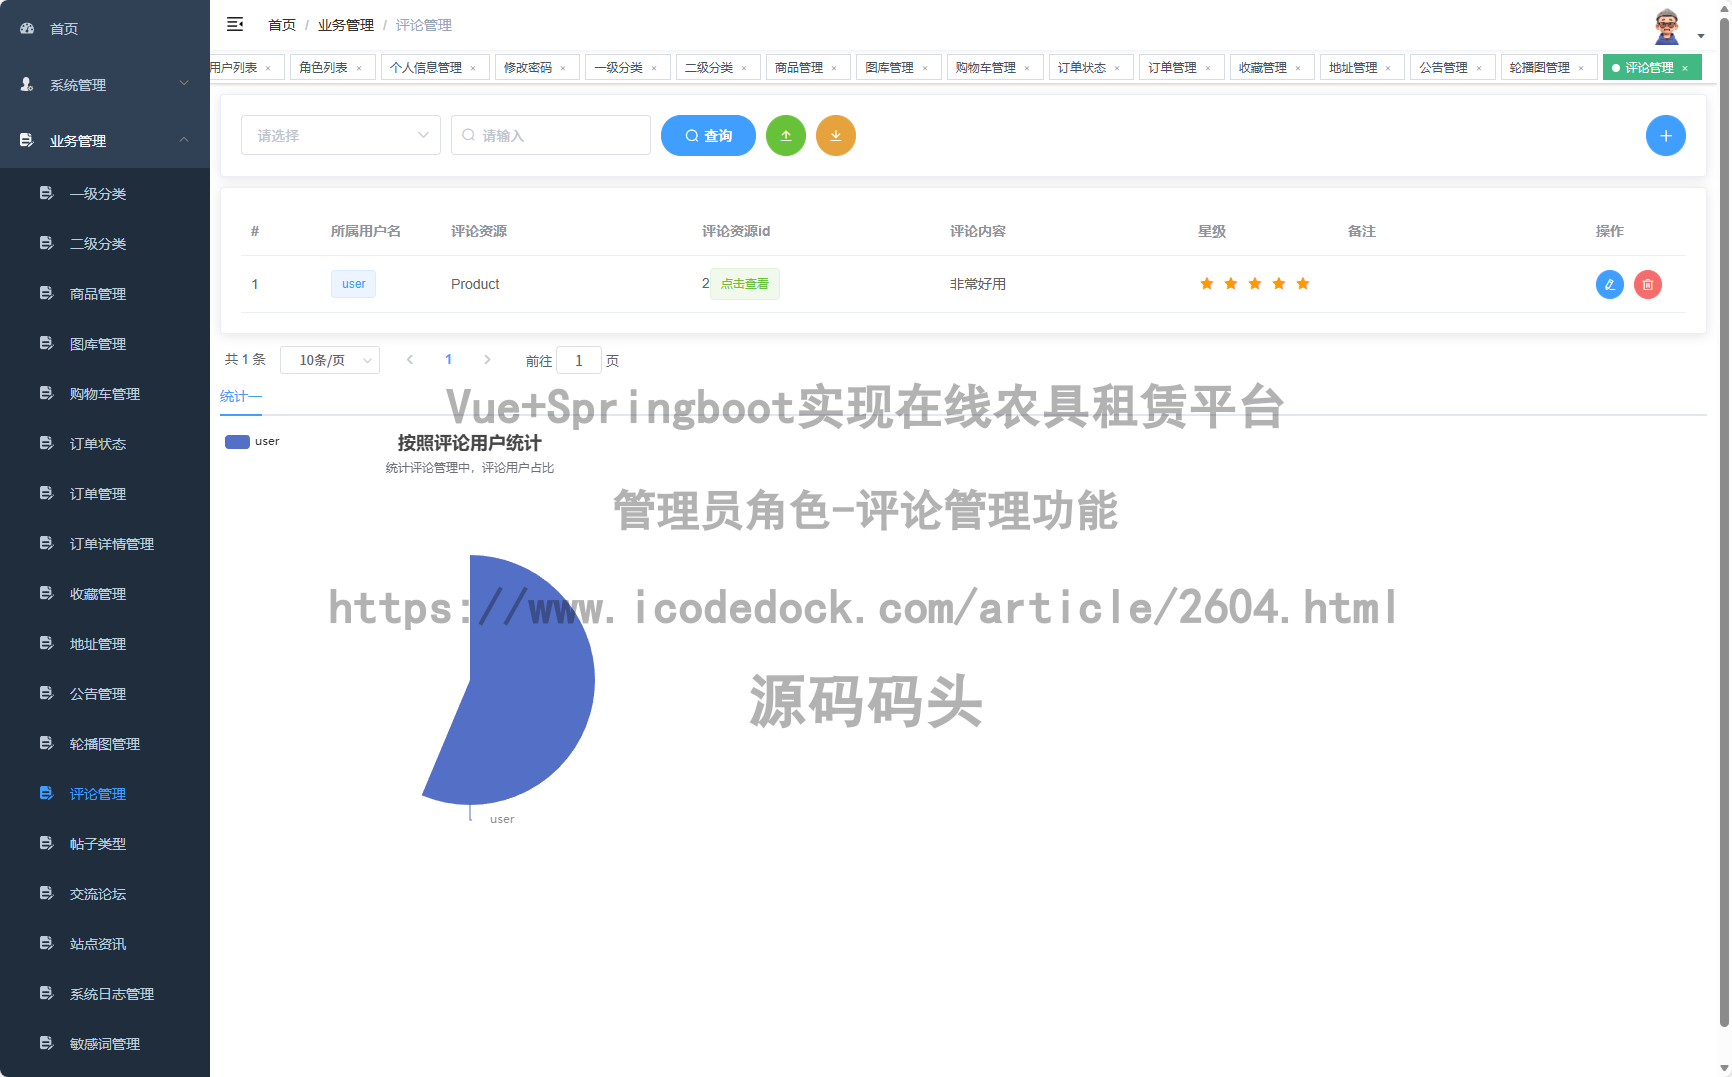Click the dashboard icon next to 首页
Screen dimensions: 1732x1077
[x=26, y=28]
